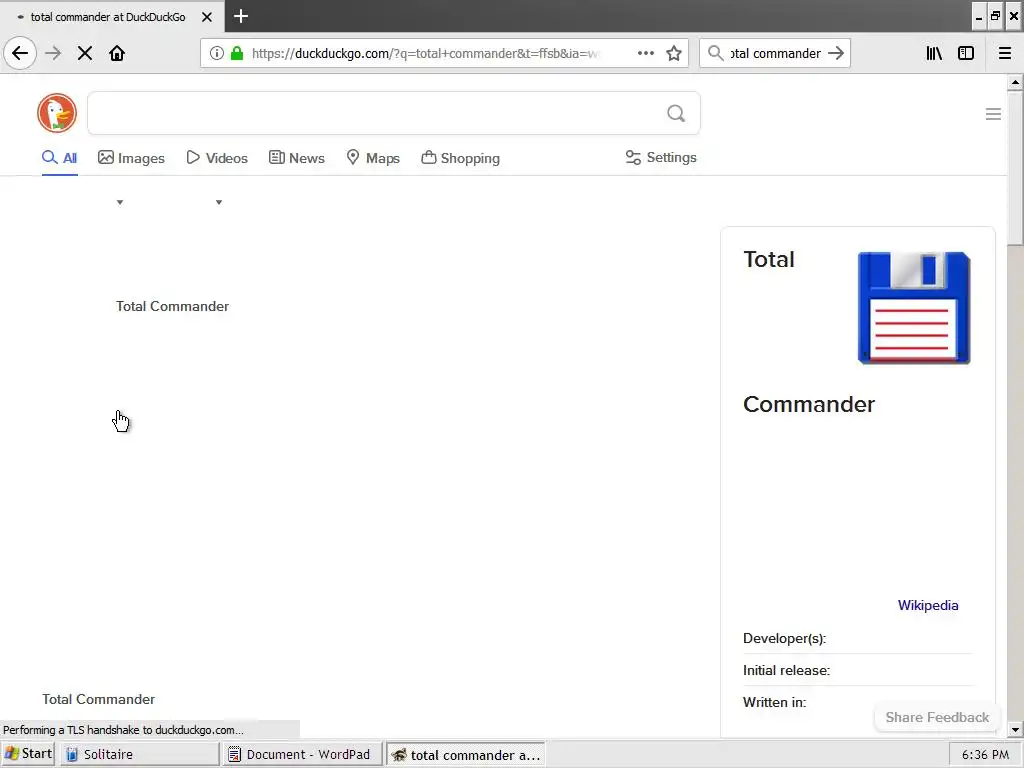
Task: Select the All results tab
Action: (59, 157)
